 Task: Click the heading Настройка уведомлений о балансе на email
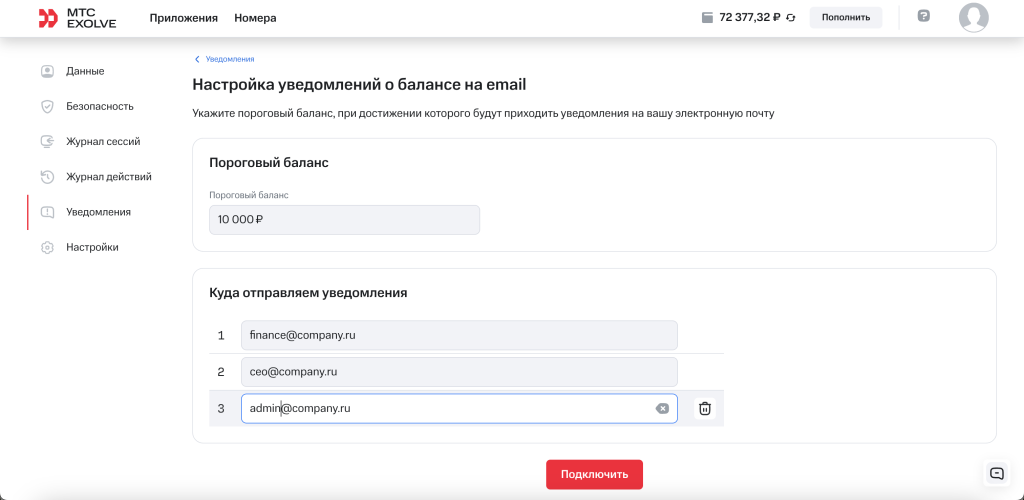[x=359, y=85]
